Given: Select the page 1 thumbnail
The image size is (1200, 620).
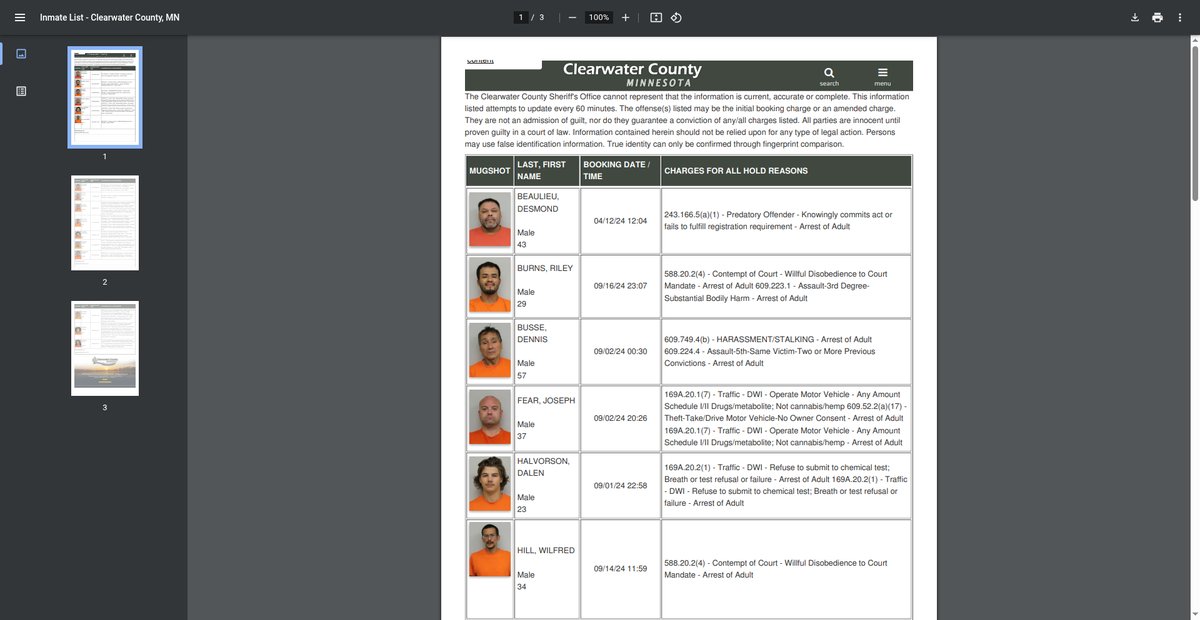Looking at the screenshot, I should [x=105, y=96].
